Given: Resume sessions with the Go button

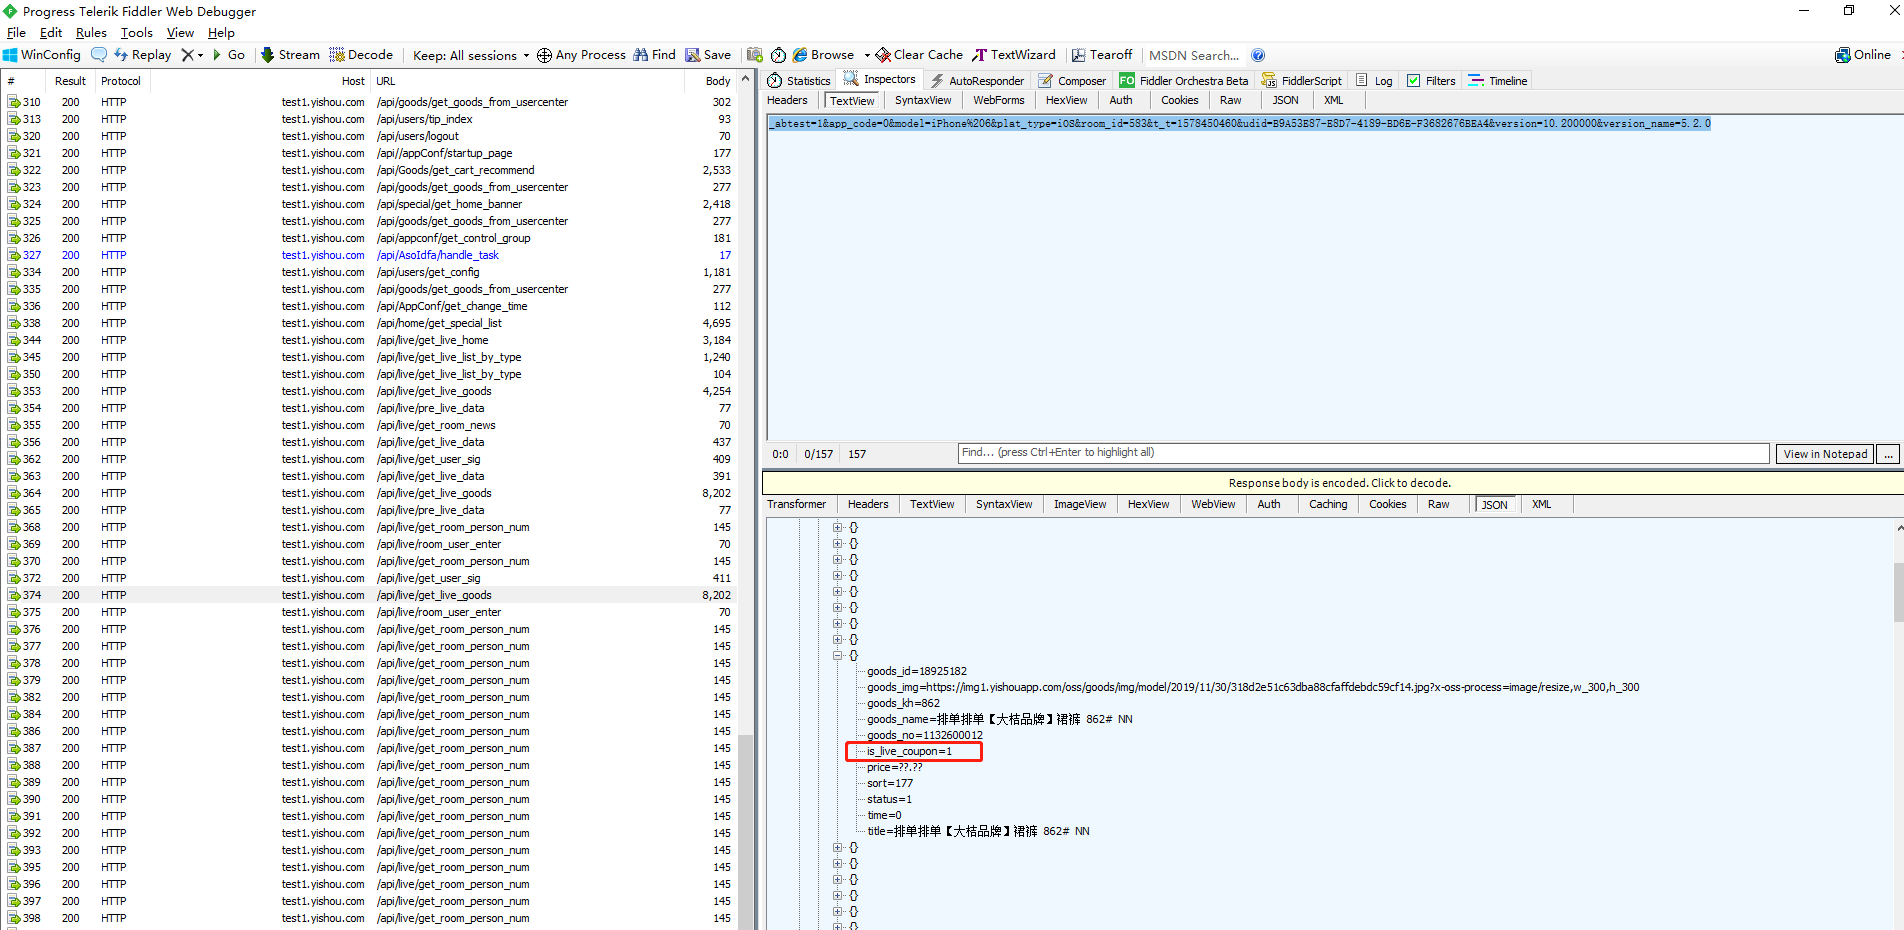Looking at the screenshot, I should 228,55.
